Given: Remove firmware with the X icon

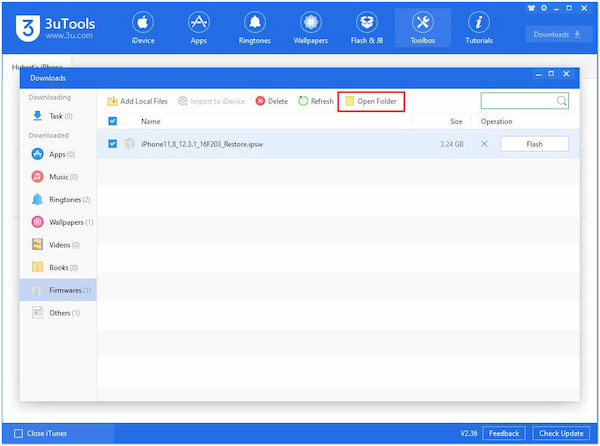Looking at the screenshot, I should coord(484,144).
